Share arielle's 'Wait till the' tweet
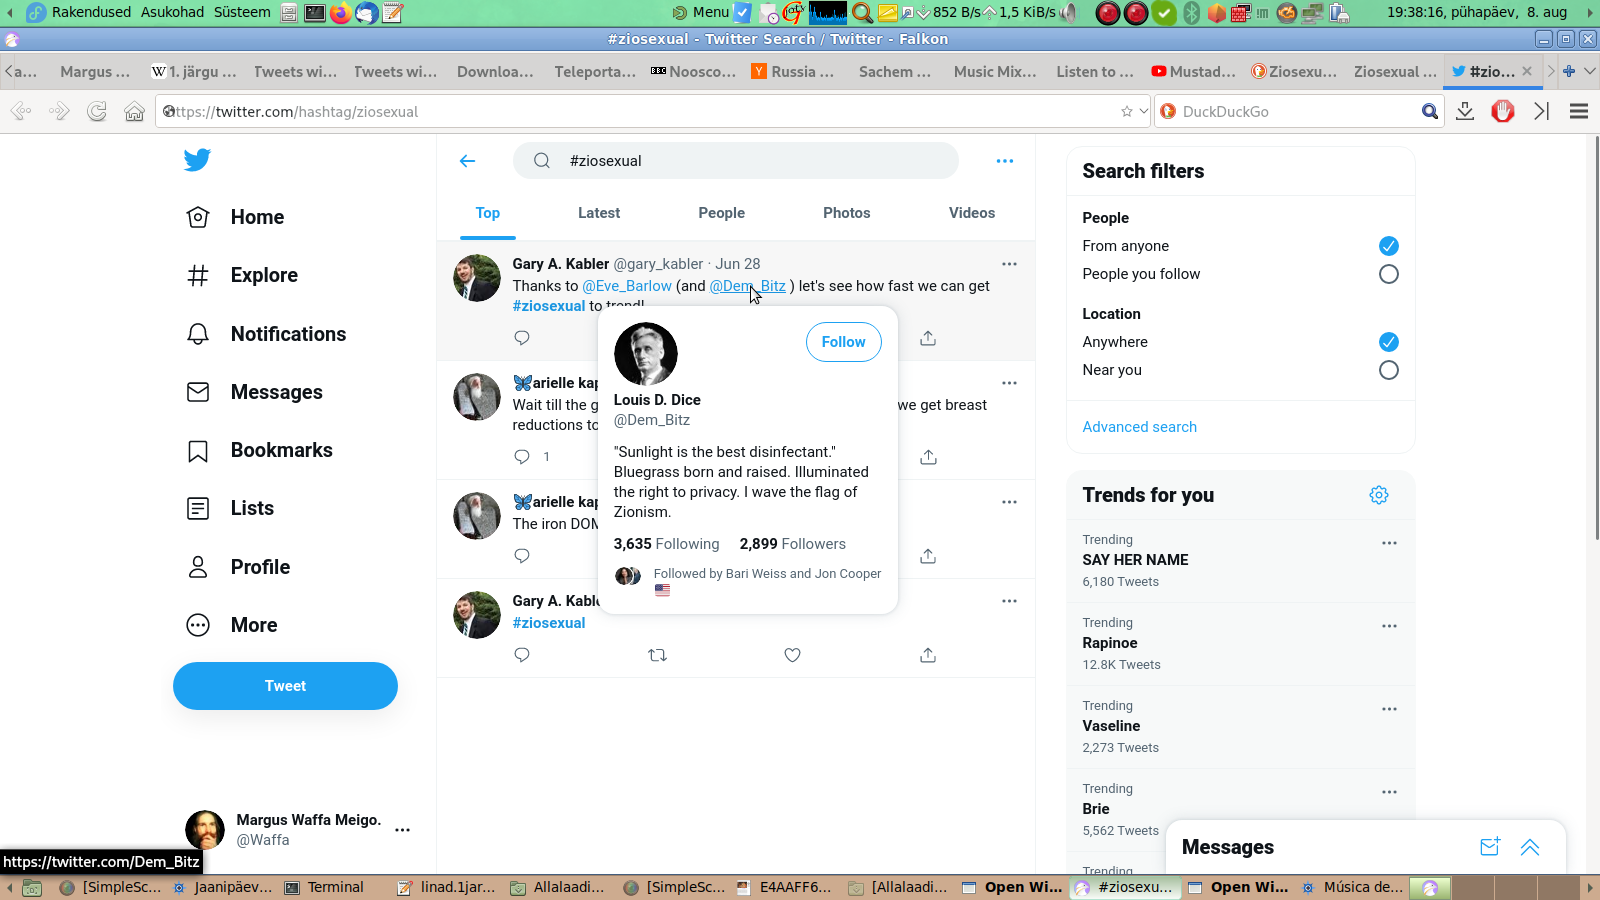 [x=928, y=457]
